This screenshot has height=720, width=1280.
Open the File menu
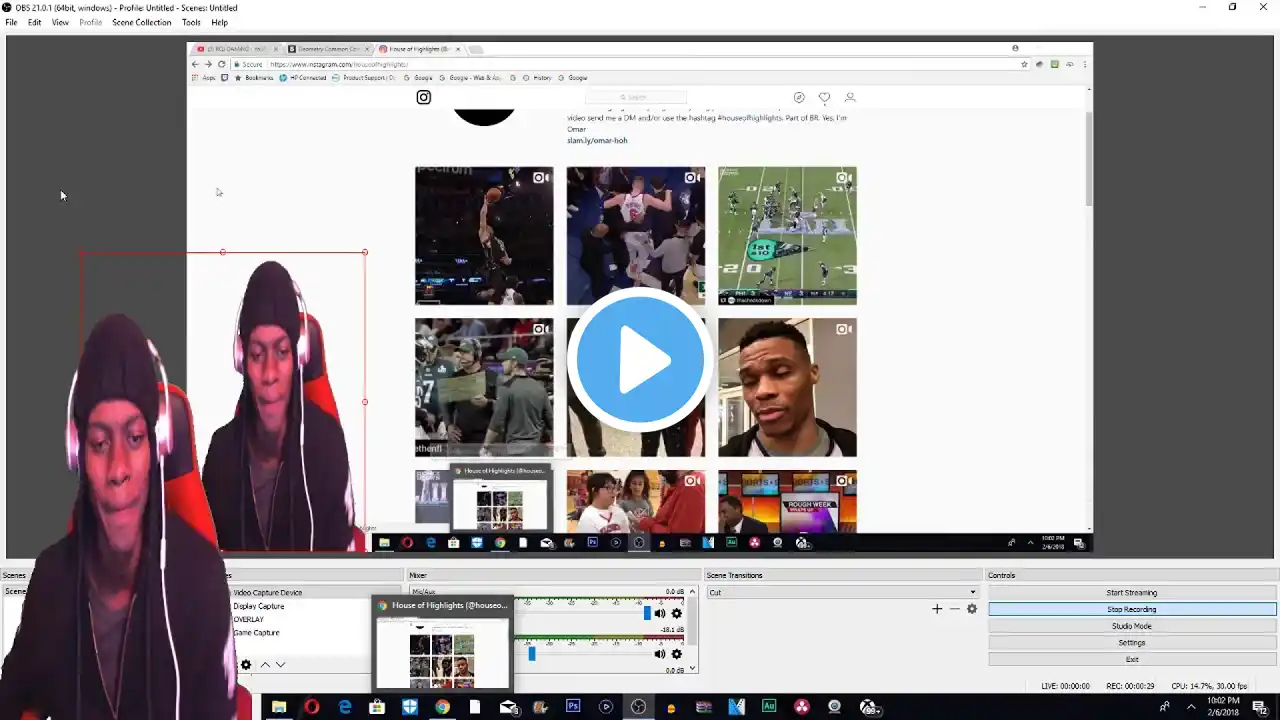point(11,22)
